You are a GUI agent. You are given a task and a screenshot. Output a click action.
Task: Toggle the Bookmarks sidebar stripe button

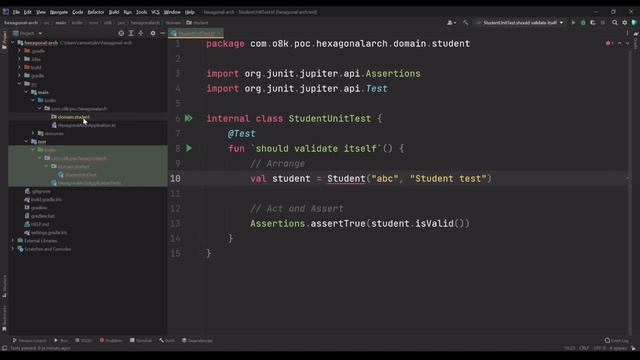coord(4,319)
